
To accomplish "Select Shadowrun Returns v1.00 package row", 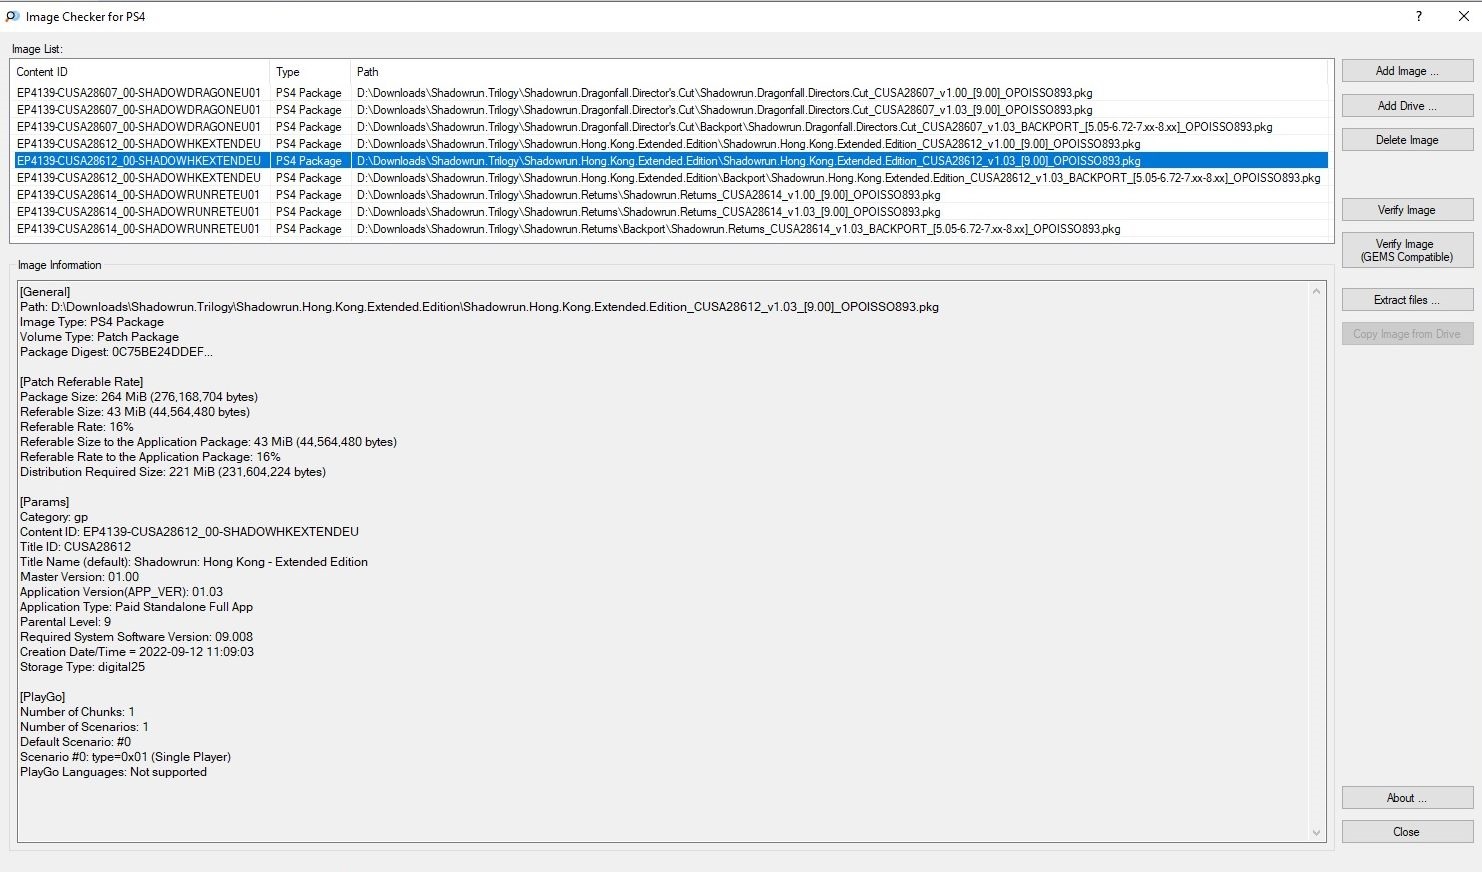I will pyautogui.click(x=669, y=195).
